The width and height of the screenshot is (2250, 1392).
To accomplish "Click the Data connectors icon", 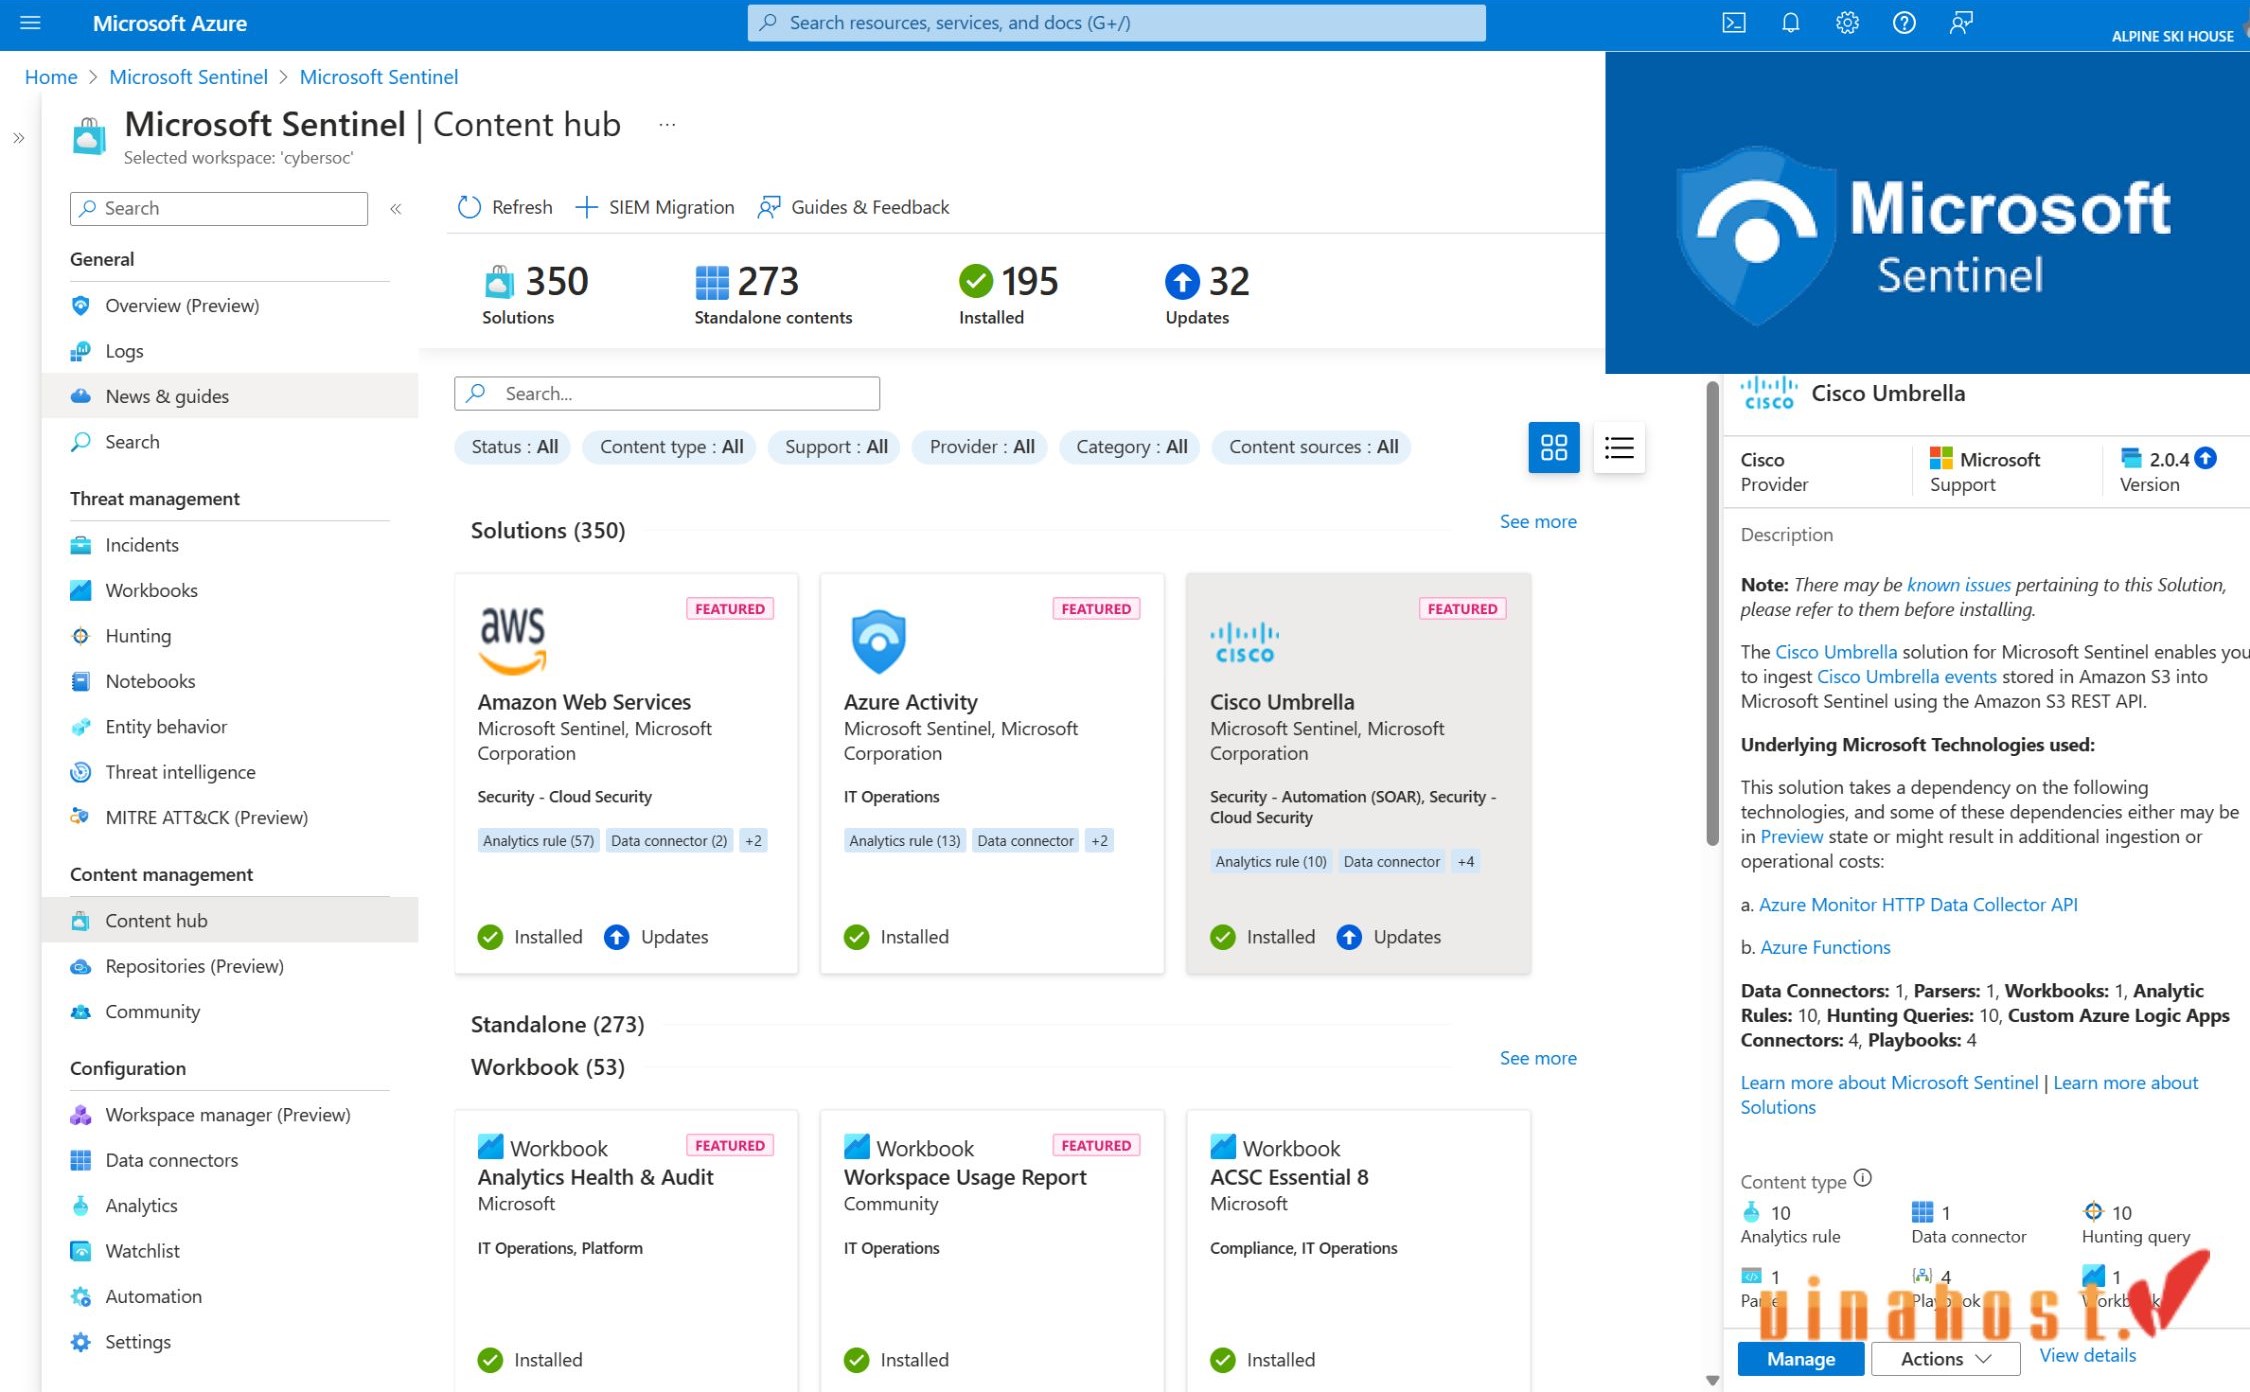I will [81, 1160].
